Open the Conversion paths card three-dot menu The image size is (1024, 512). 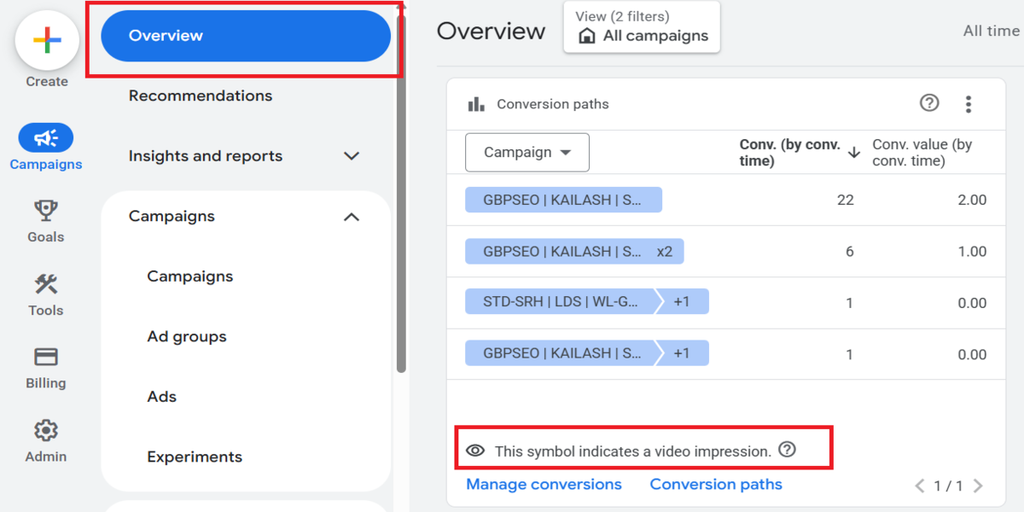pos(968,104)
